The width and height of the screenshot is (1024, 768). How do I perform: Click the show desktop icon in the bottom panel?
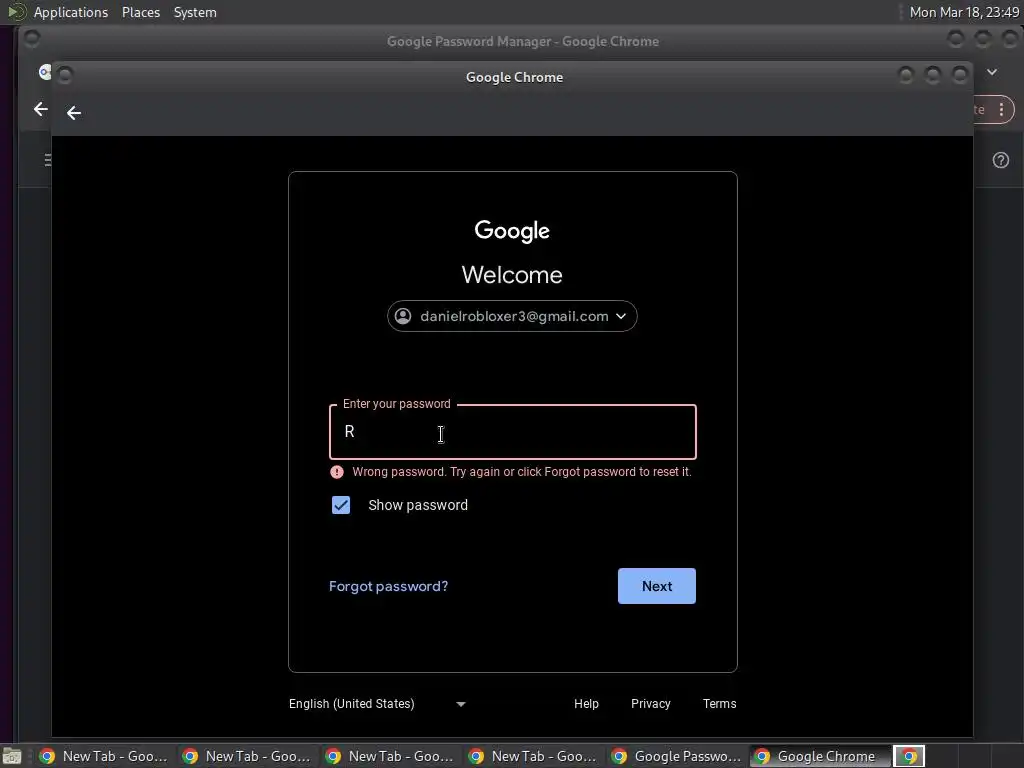pyautogui.click(x=12, y=756)
